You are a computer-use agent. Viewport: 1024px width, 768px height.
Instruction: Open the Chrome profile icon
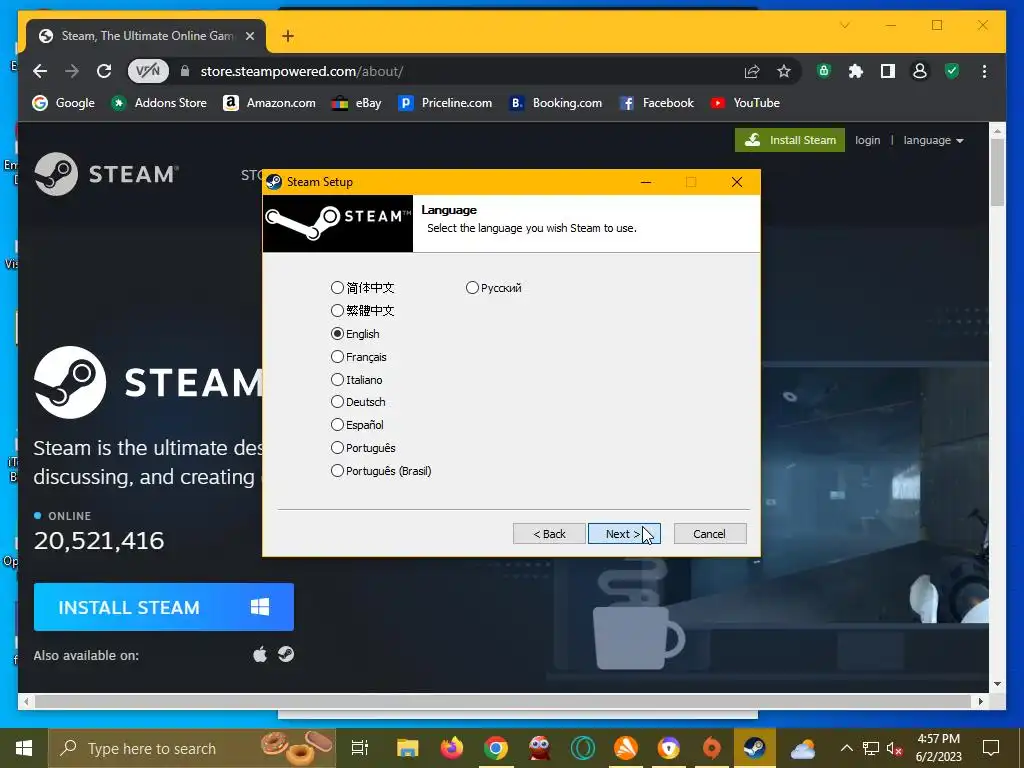coord(920,71)
